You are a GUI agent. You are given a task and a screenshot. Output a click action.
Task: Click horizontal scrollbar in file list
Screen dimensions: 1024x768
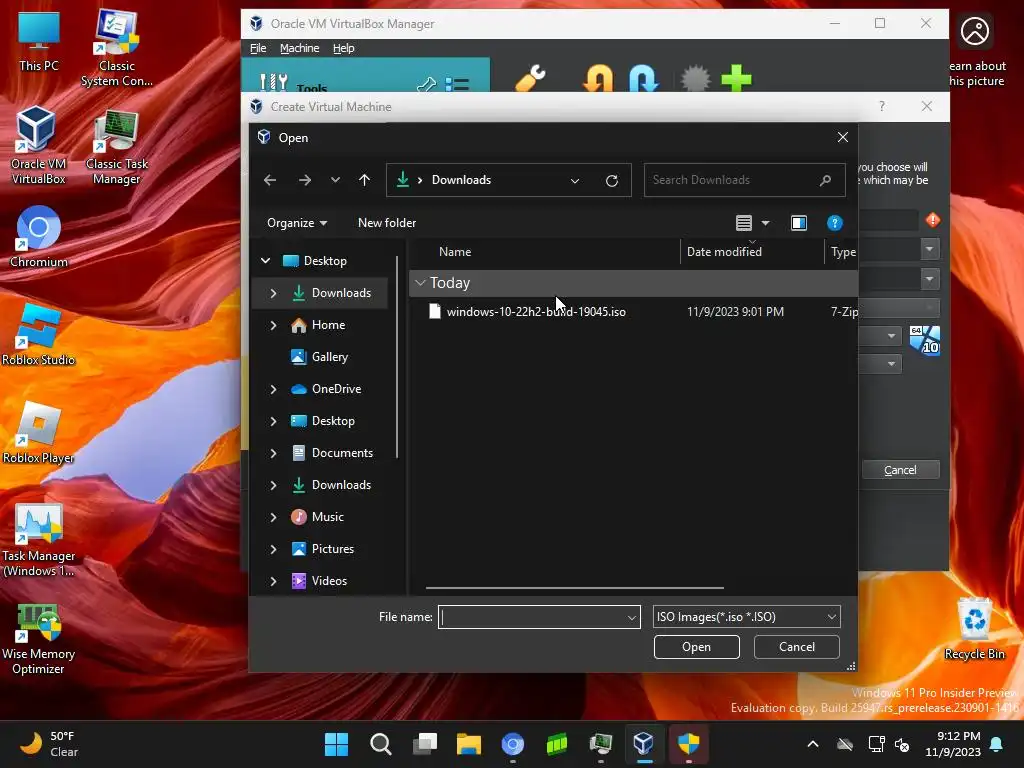575,588
